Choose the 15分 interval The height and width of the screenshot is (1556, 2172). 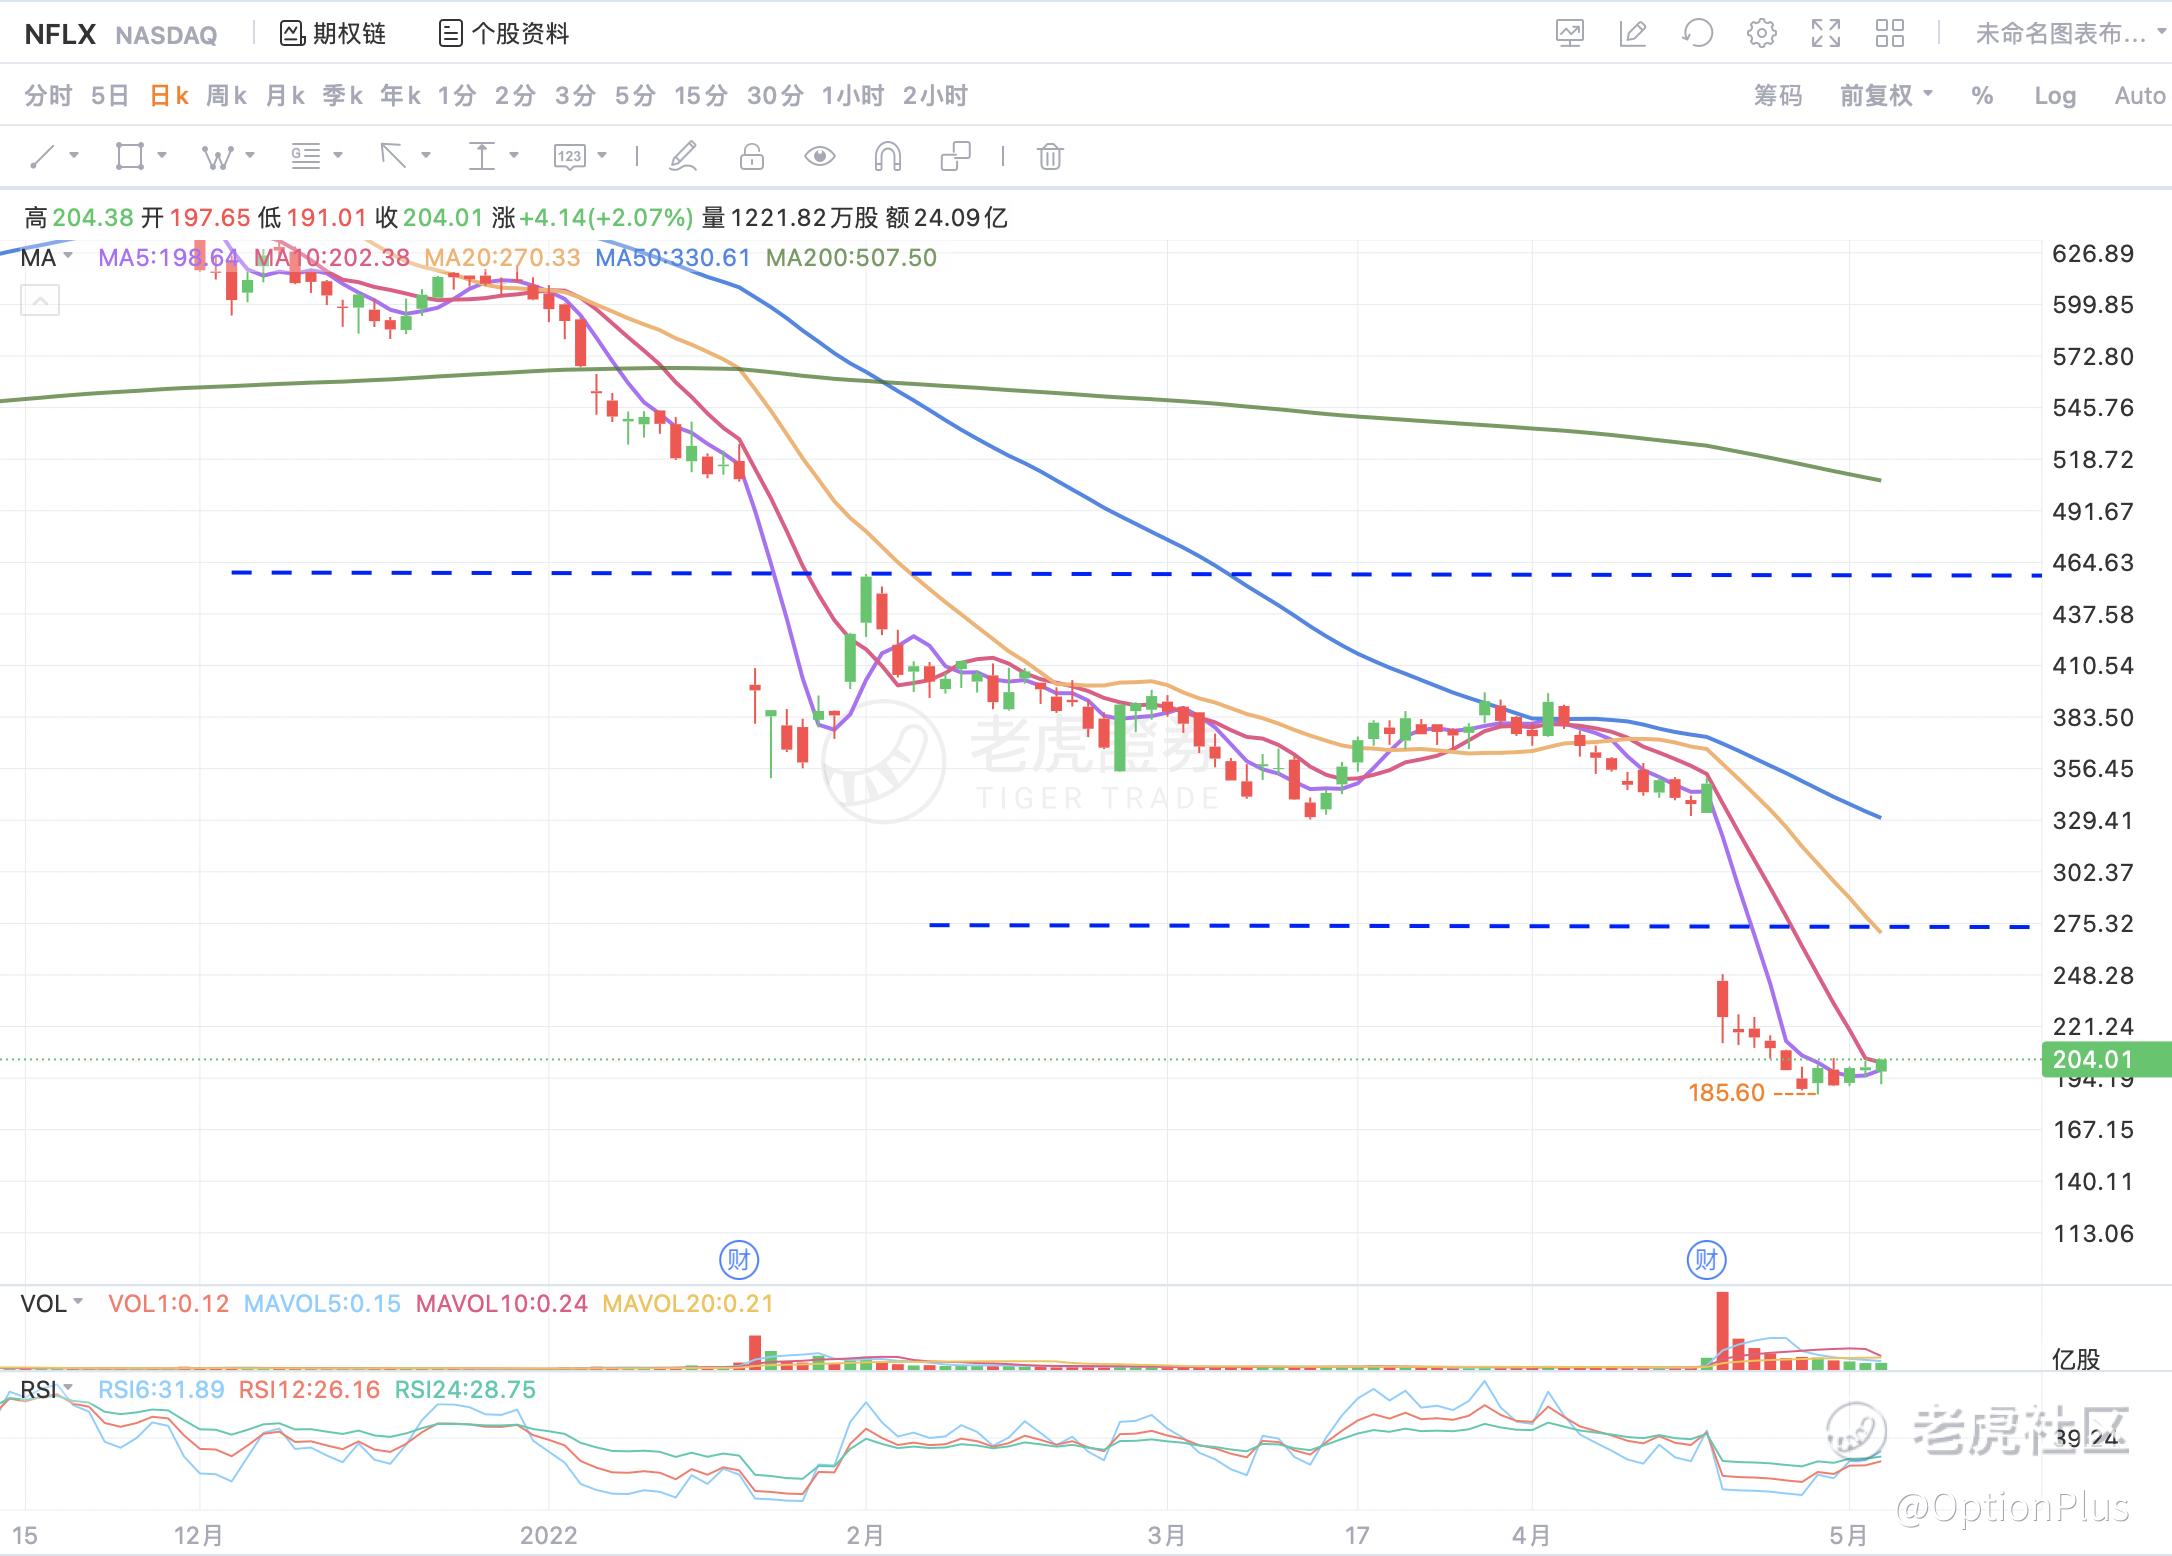[701, 96]
